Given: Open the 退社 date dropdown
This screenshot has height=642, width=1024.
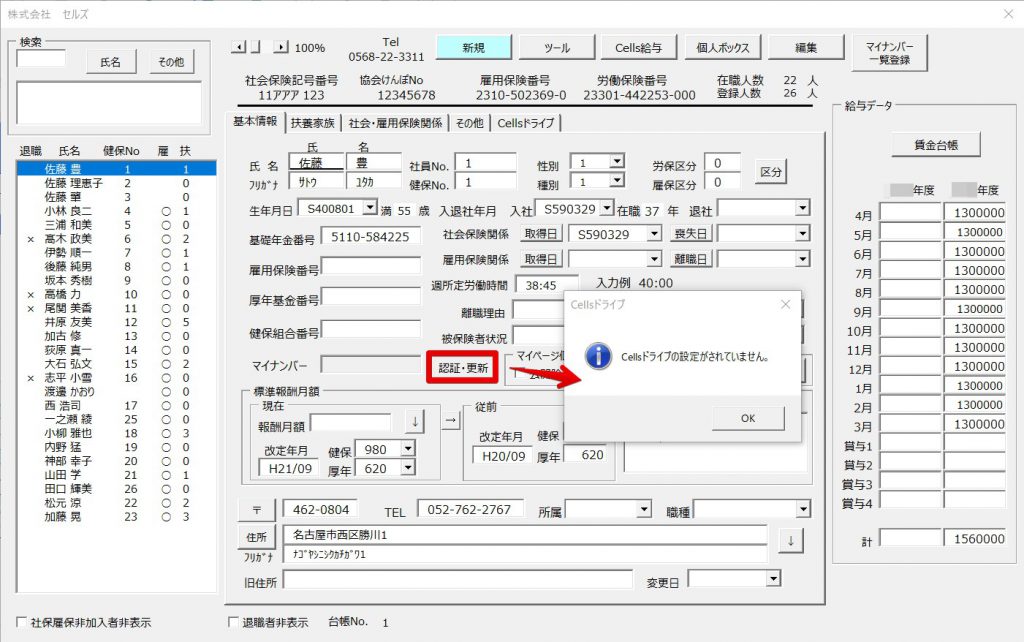Looking at the screenshot, I should pos(803,209).
